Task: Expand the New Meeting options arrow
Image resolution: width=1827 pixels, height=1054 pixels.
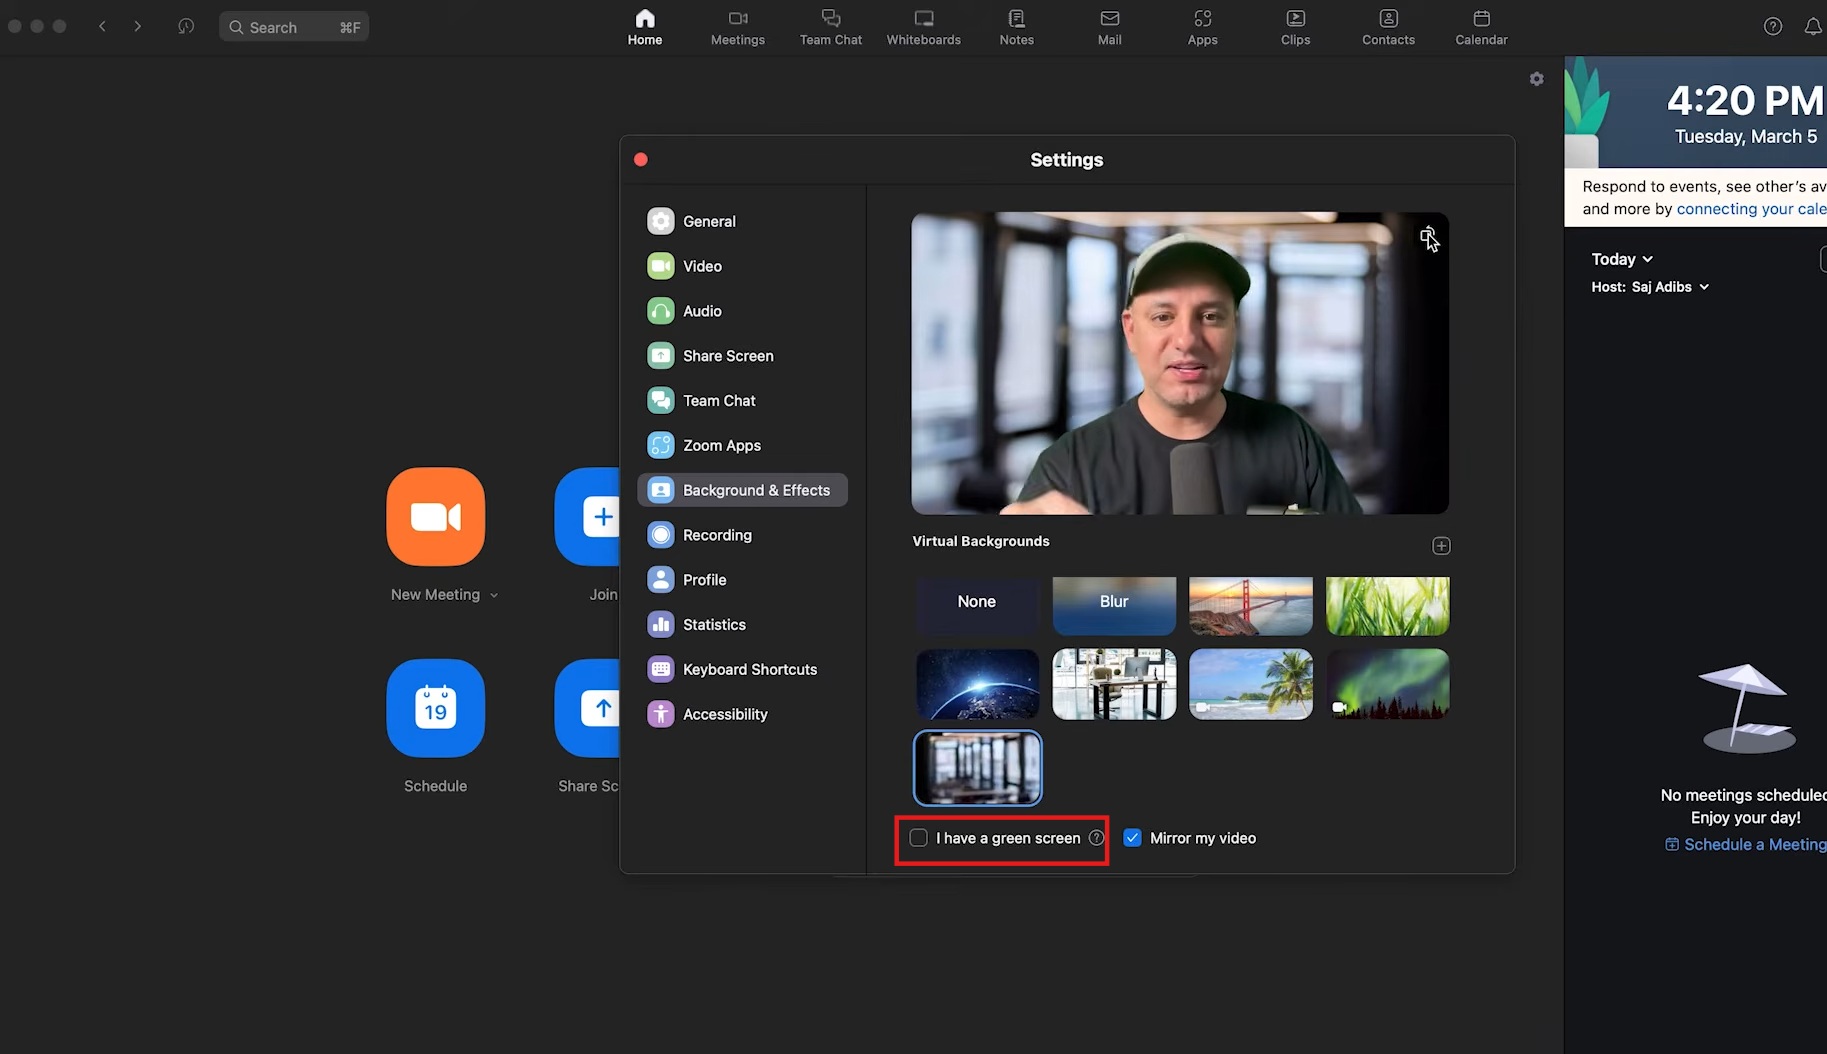Action: pyautogui.click(x=494, y=595)
